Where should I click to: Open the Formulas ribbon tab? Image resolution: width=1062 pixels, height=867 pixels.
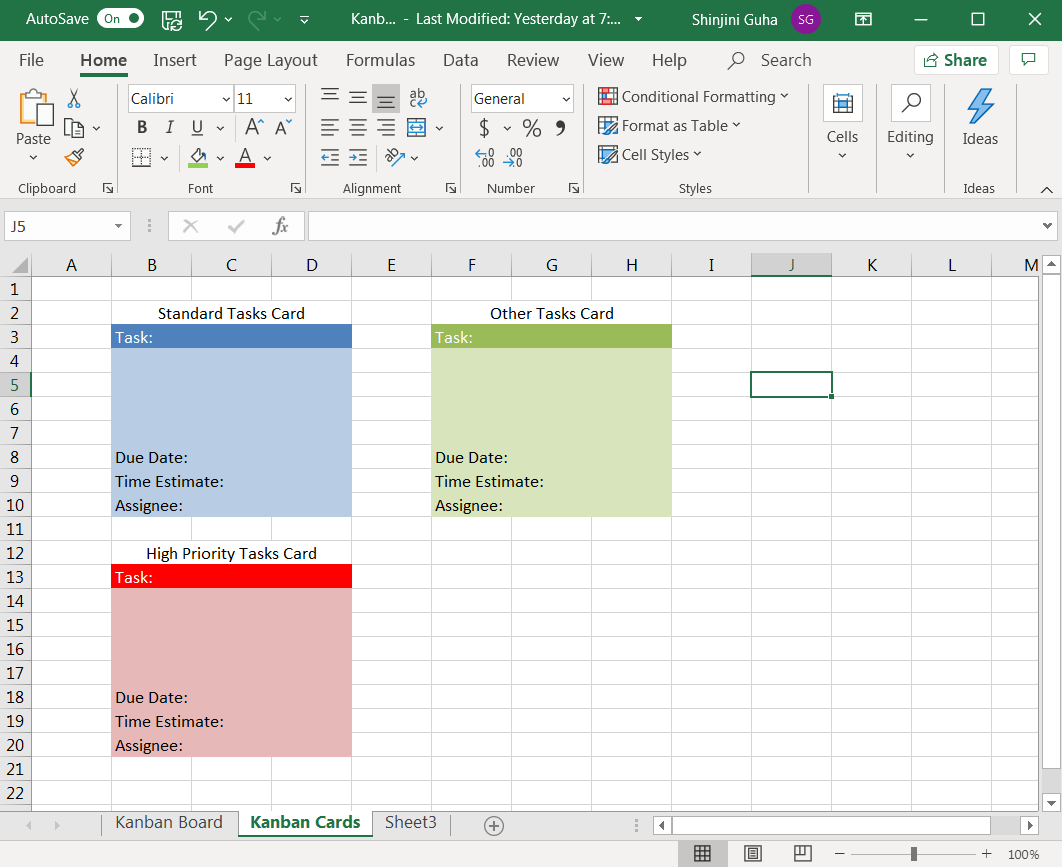(x=380, y=60)
